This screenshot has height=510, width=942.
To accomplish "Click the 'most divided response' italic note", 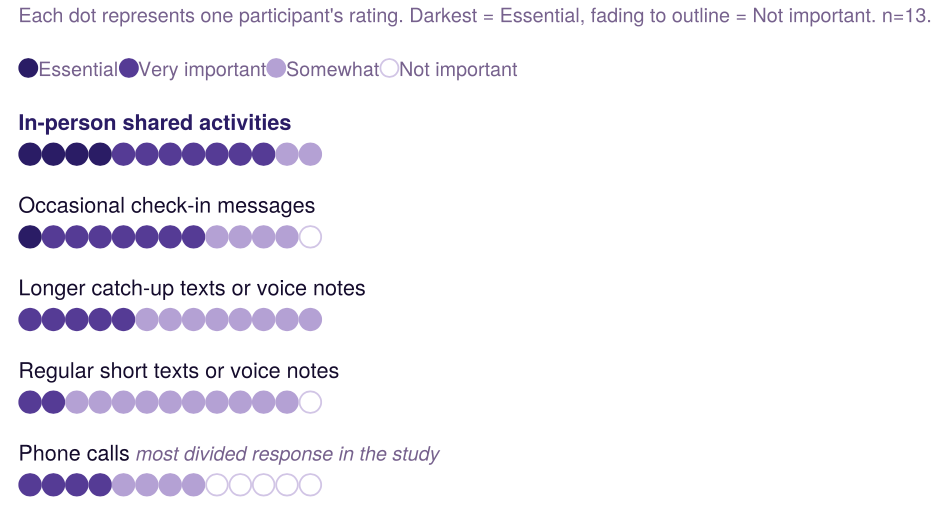I will pyautogui.click(x=288, y=454).
